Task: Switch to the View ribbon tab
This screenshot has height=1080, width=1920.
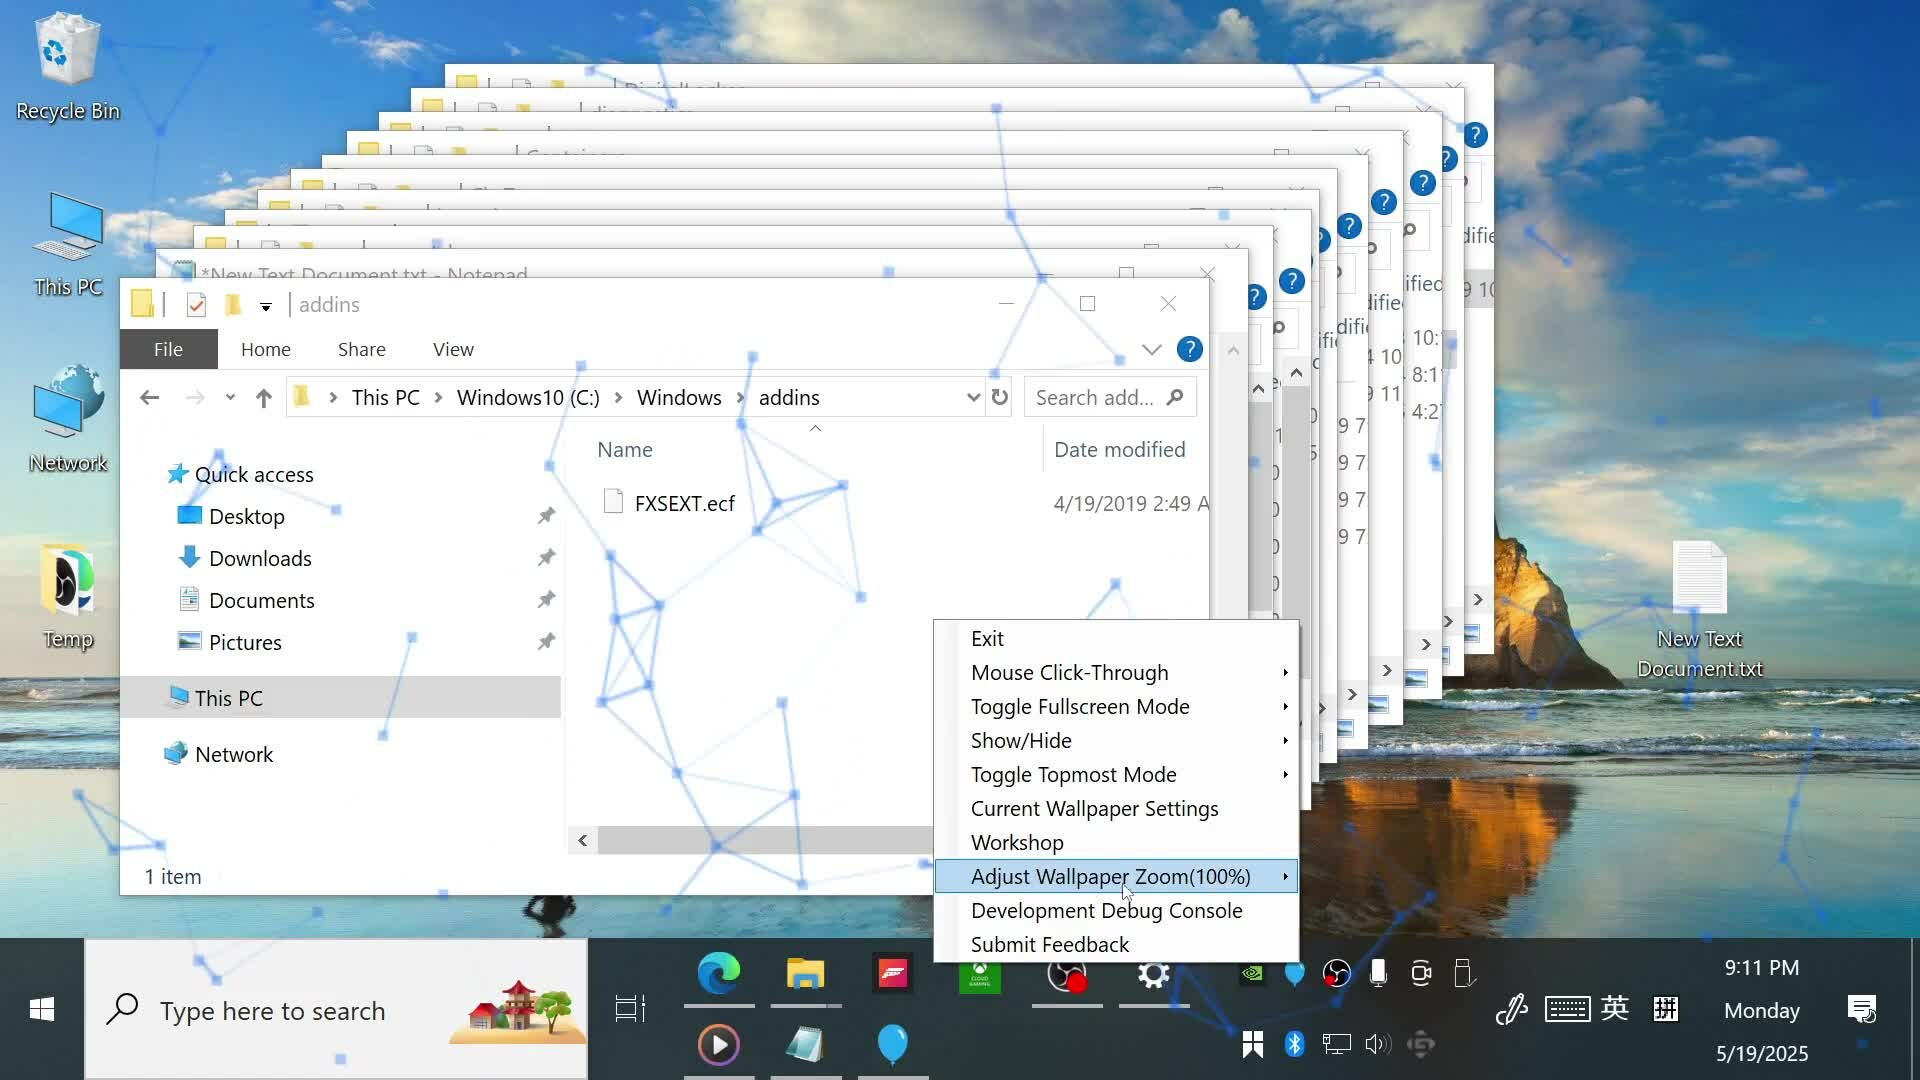Action: pyautogui.click(x=453, y=349)
